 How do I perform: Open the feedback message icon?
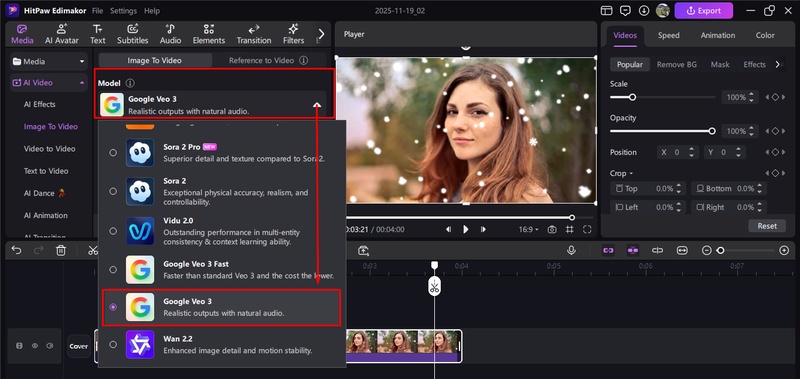[x=625, y=11]
